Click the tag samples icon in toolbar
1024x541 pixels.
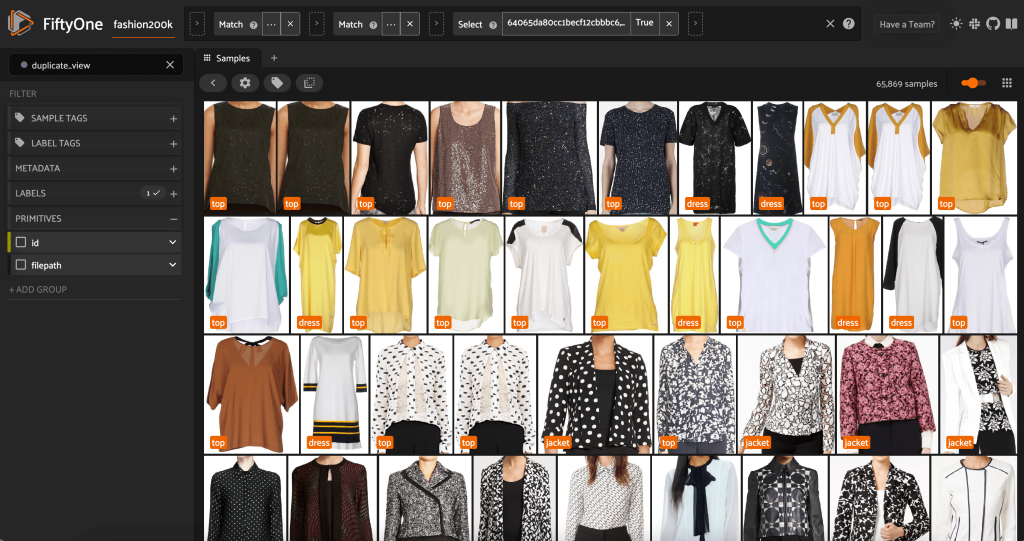(x=277, y=83)
